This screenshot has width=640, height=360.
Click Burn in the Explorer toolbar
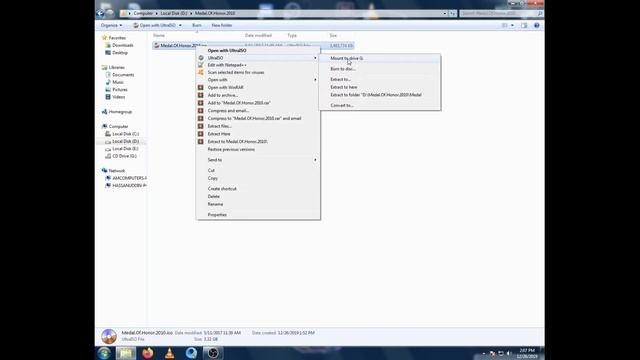coord(197,25)
